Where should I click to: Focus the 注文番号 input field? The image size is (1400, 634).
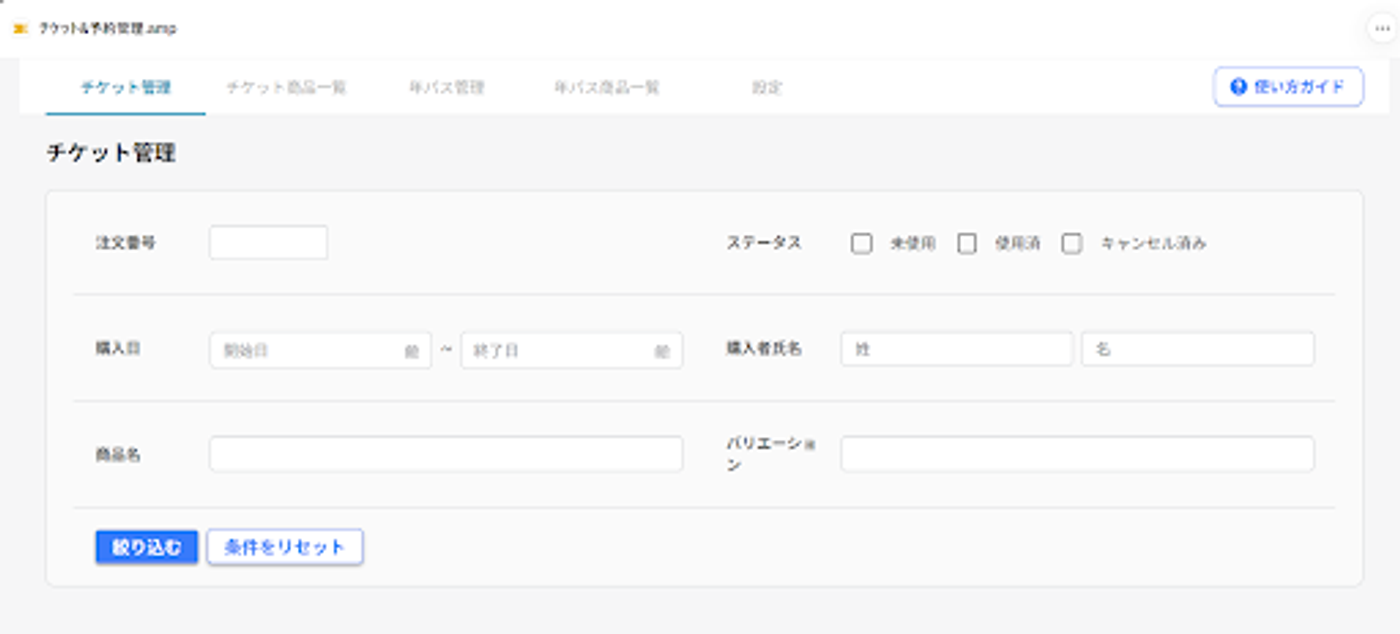click(269, 243)
